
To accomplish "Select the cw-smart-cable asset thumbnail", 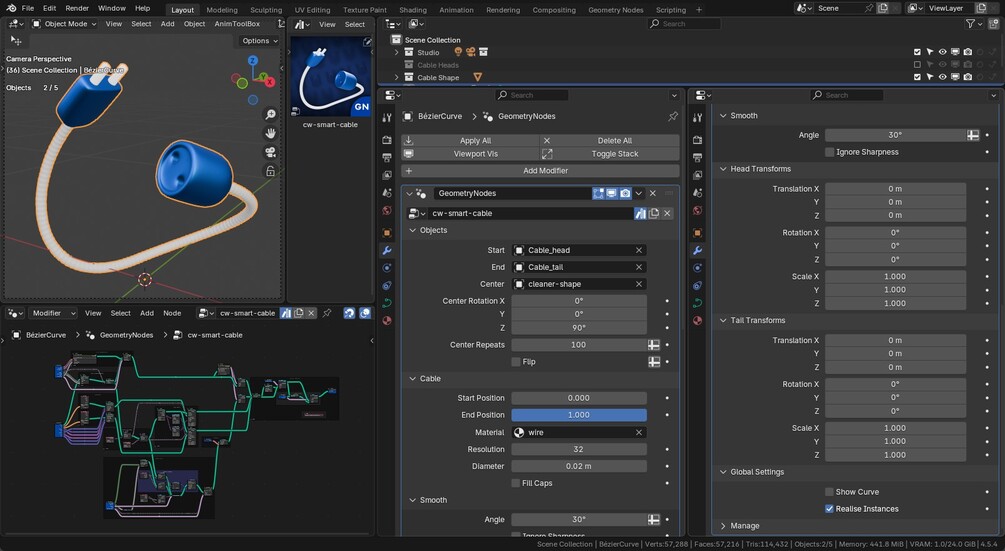I will (331, 77).
